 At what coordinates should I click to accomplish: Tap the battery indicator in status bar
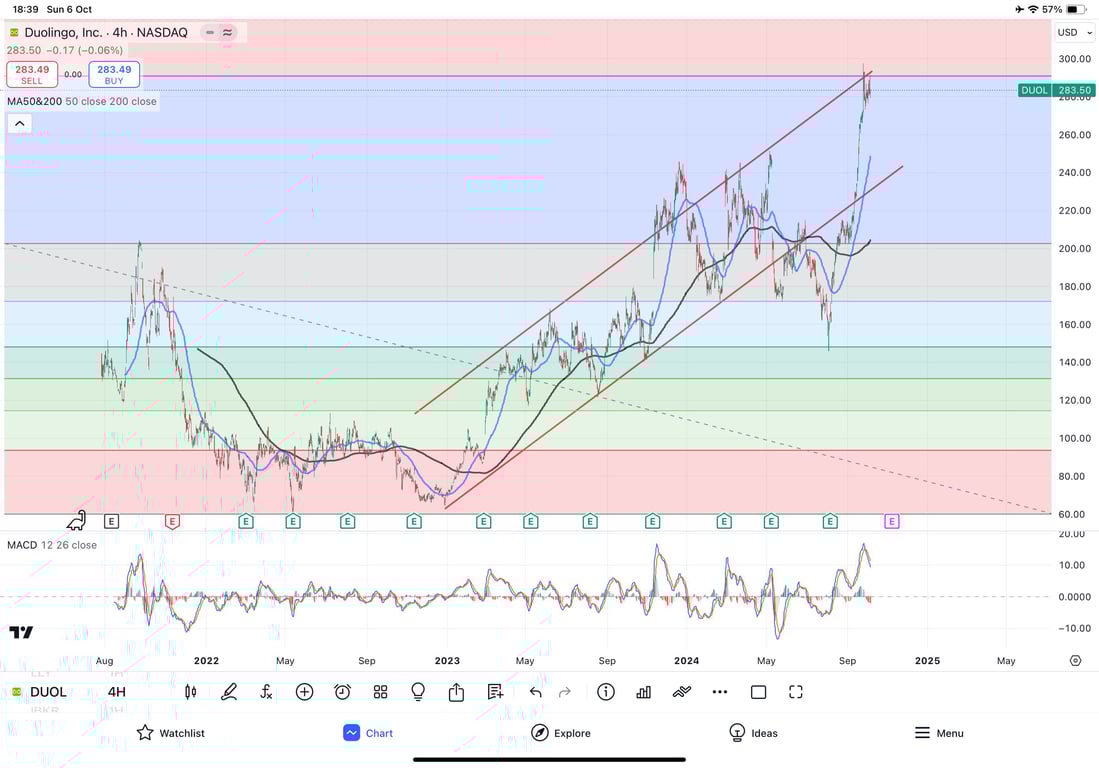[1077, 10]
